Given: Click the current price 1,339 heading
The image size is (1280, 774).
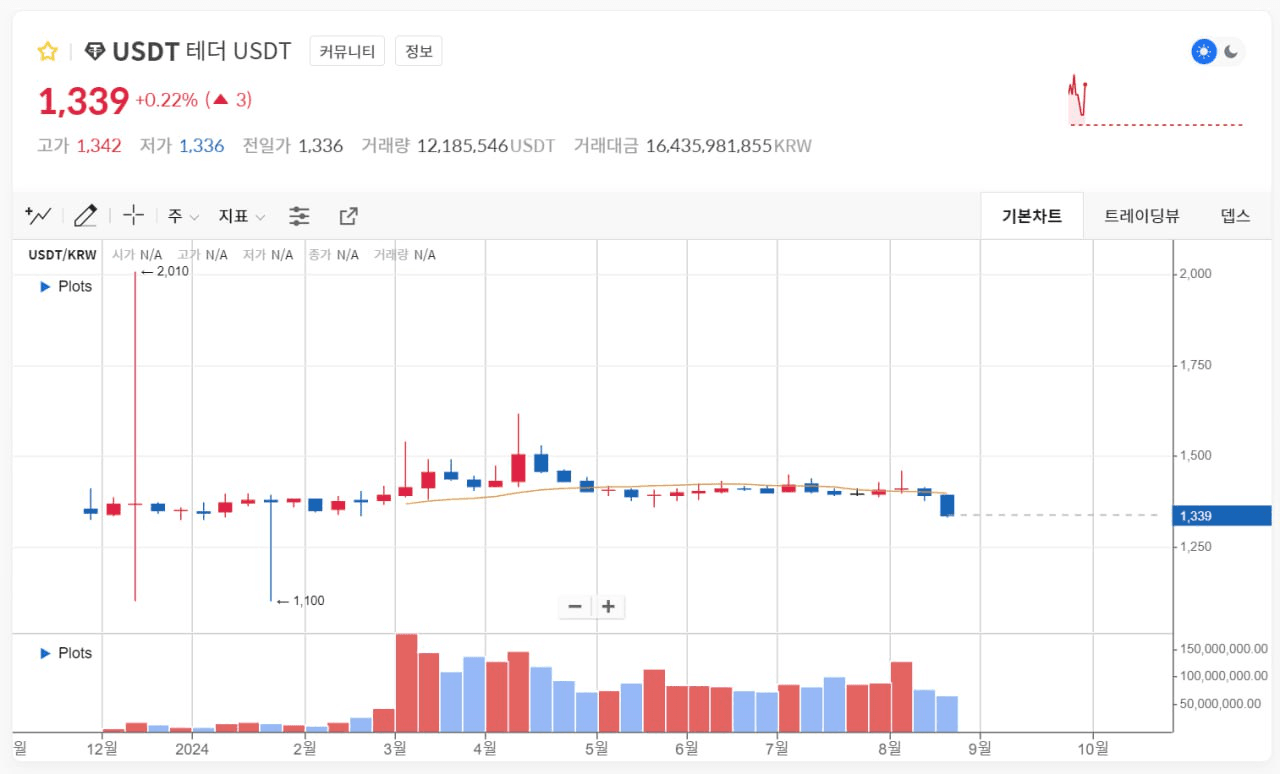Looking at the screenshot, I should [84, 101].
